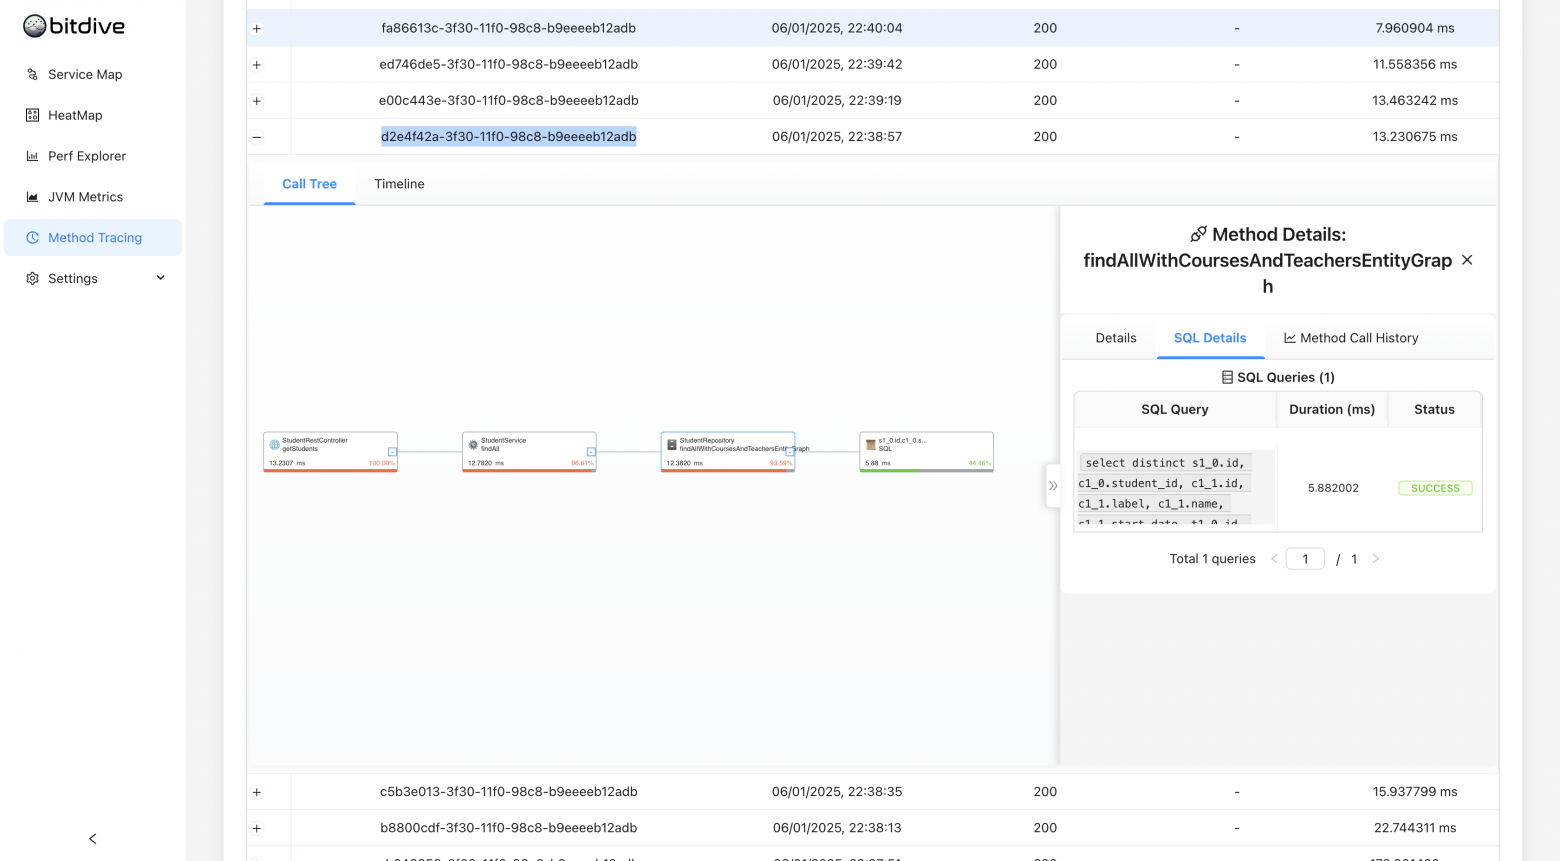
Task: Expand the Settings submenu chevron
Action: click(161, 278)
